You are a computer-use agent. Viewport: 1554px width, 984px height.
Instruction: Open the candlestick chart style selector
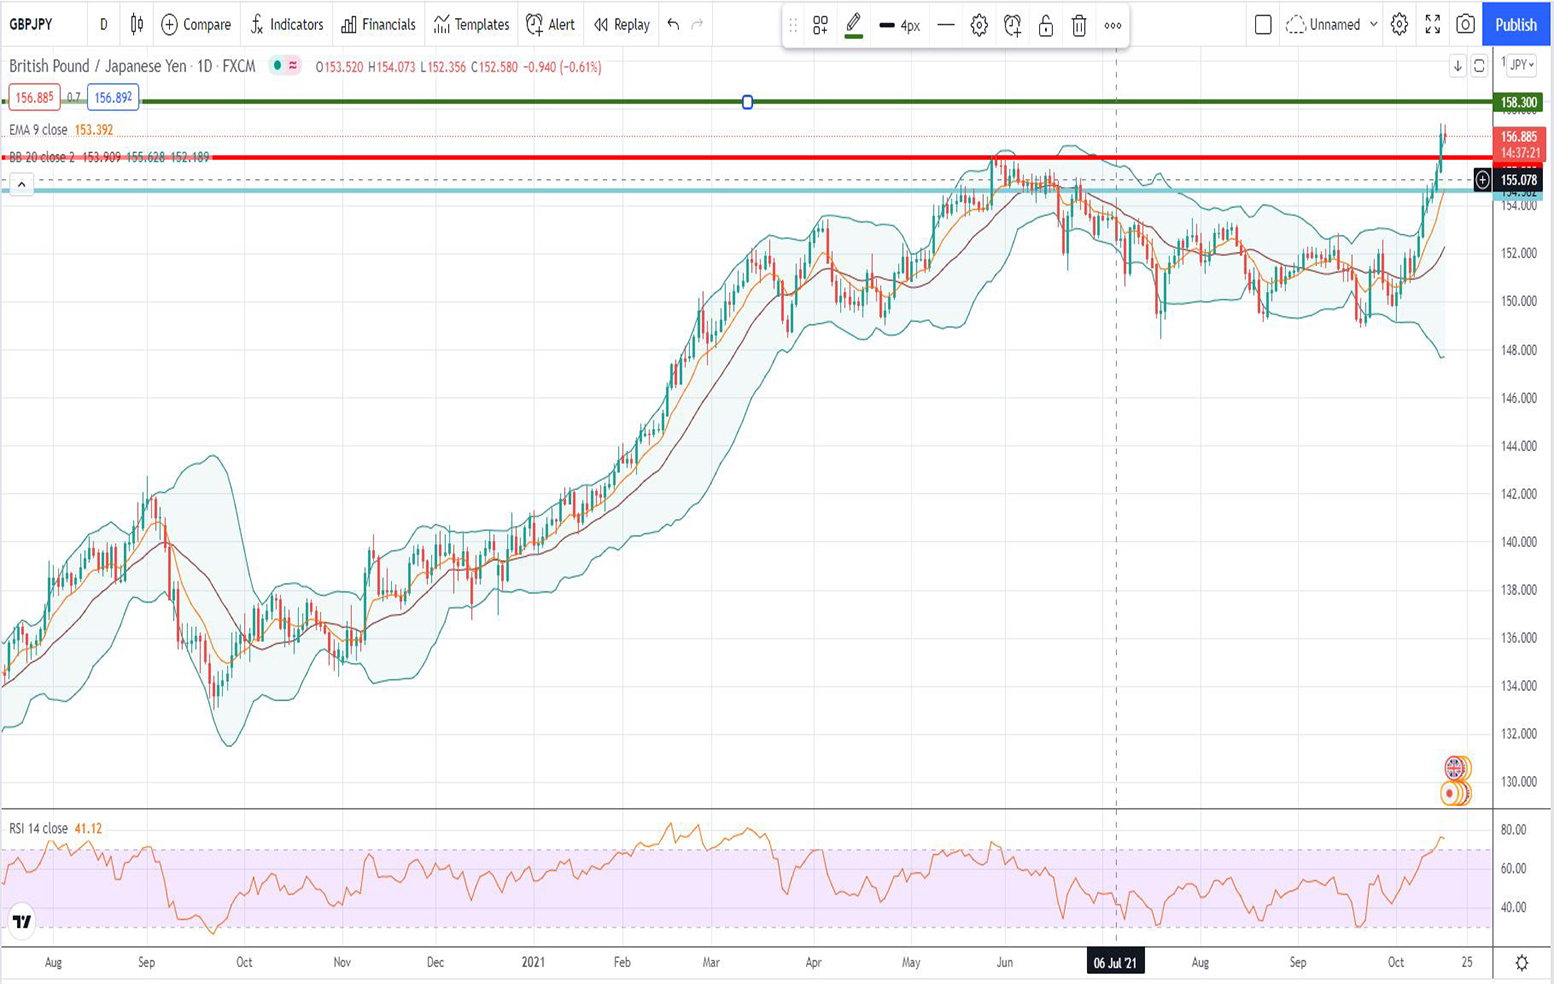pyautogui.click(x=137, y=25)
